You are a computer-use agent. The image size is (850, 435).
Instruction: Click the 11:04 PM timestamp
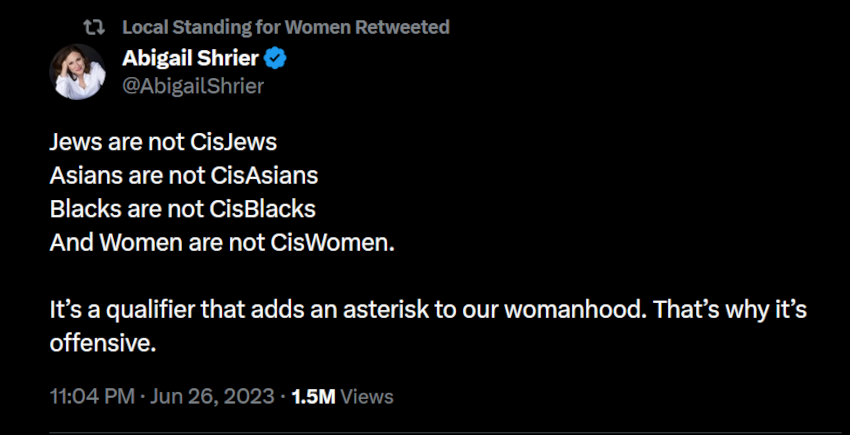(92, 396)
